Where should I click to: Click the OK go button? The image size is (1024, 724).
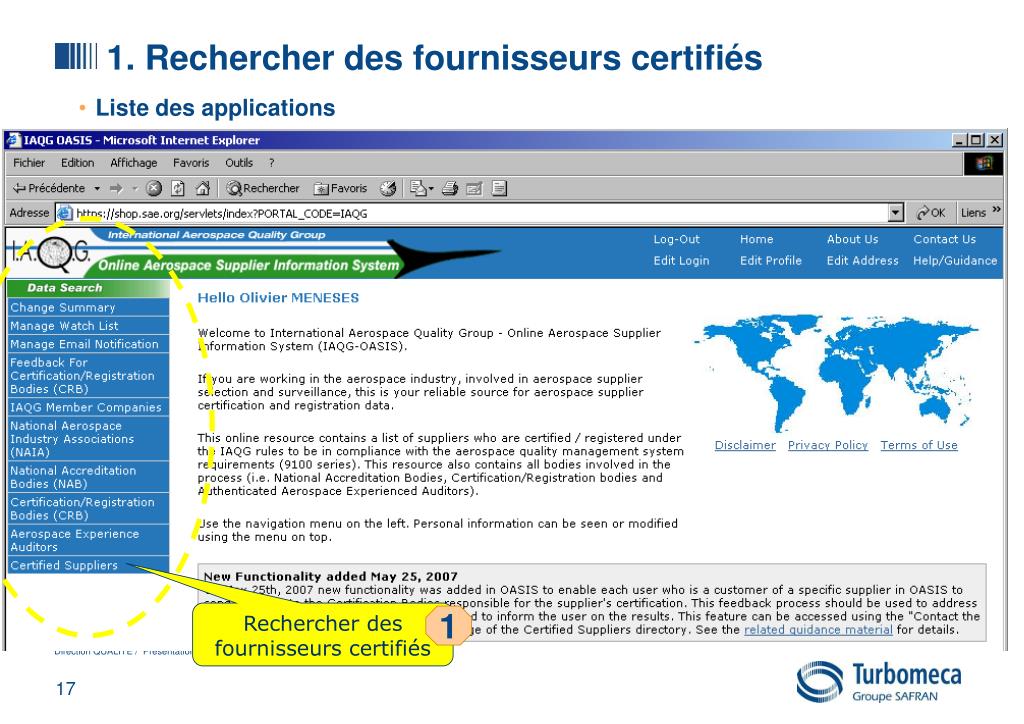(931, 213)
